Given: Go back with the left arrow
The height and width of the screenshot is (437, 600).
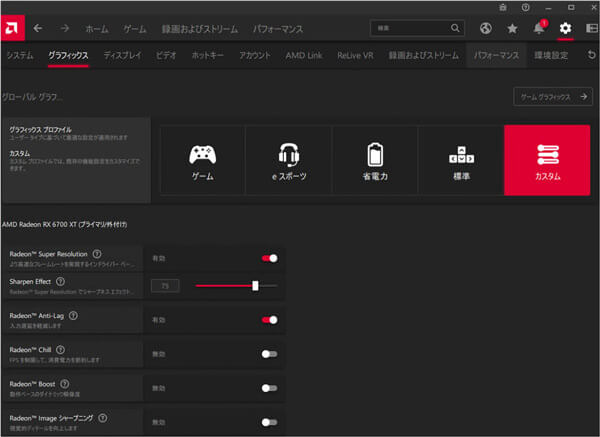Looking at the screenshot, I should [38, 28].
